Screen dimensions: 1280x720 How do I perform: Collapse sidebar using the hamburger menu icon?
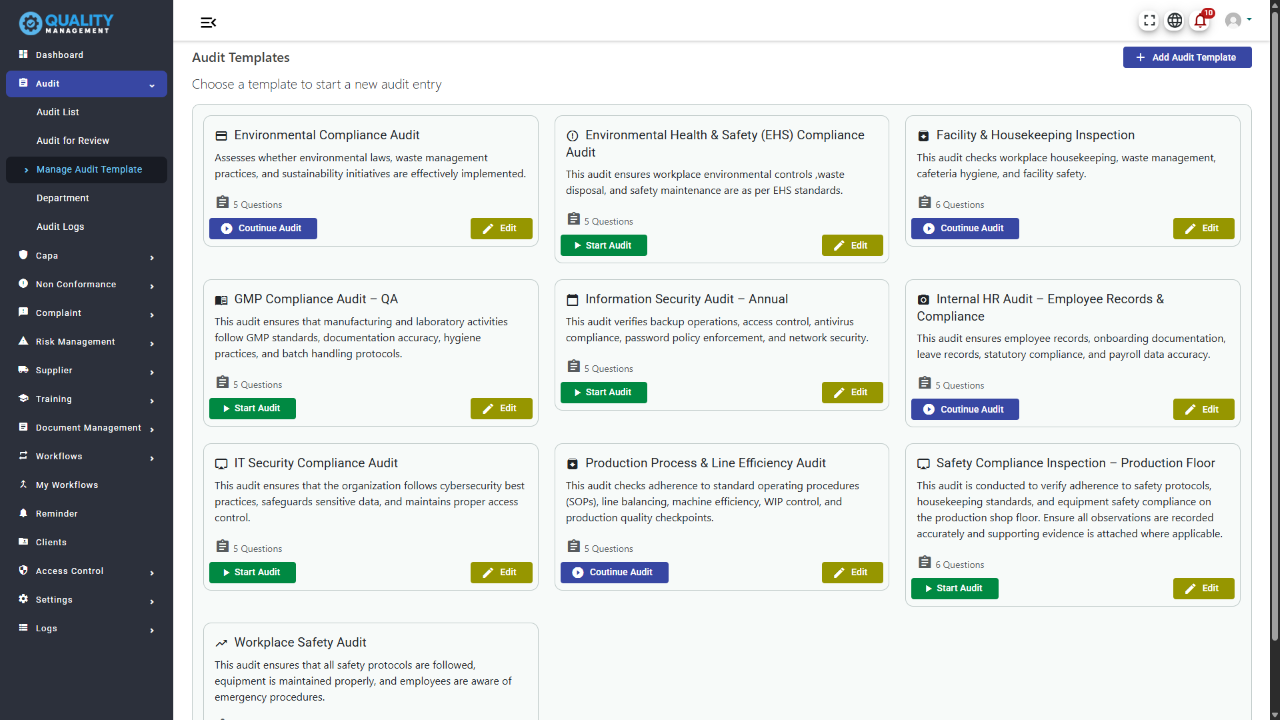click(x=208, y=22)
